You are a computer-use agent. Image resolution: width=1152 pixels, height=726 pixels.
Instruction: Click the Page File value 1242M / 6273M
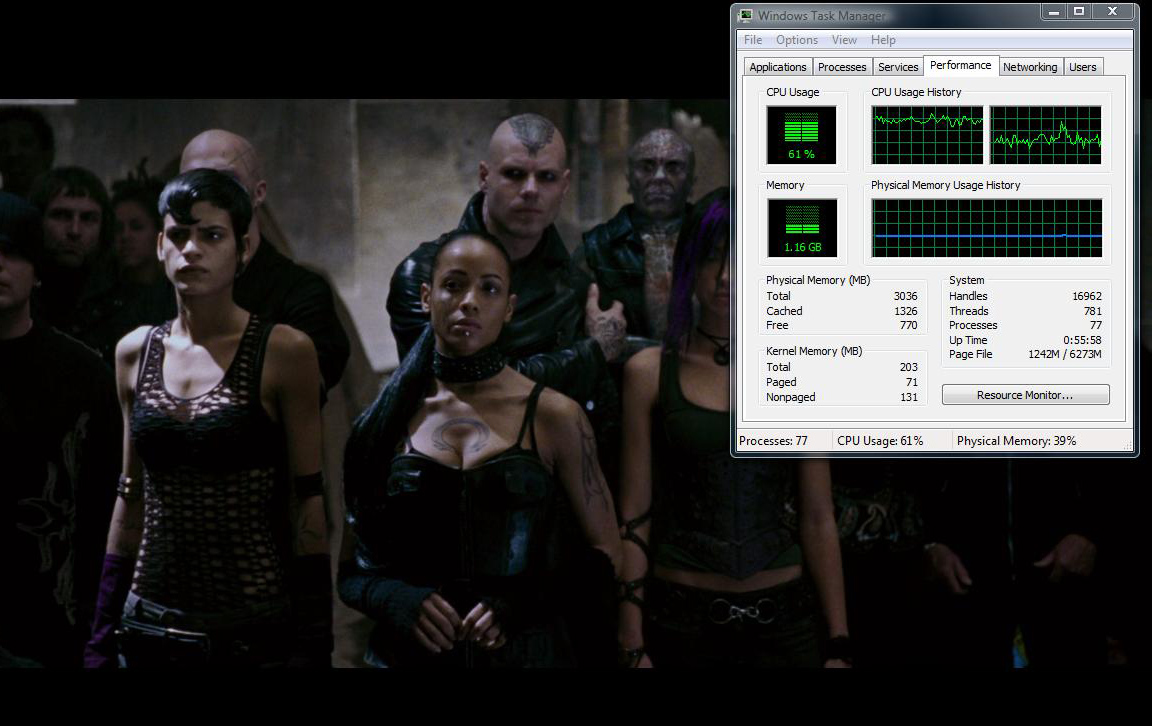(x=1065, y=354)
